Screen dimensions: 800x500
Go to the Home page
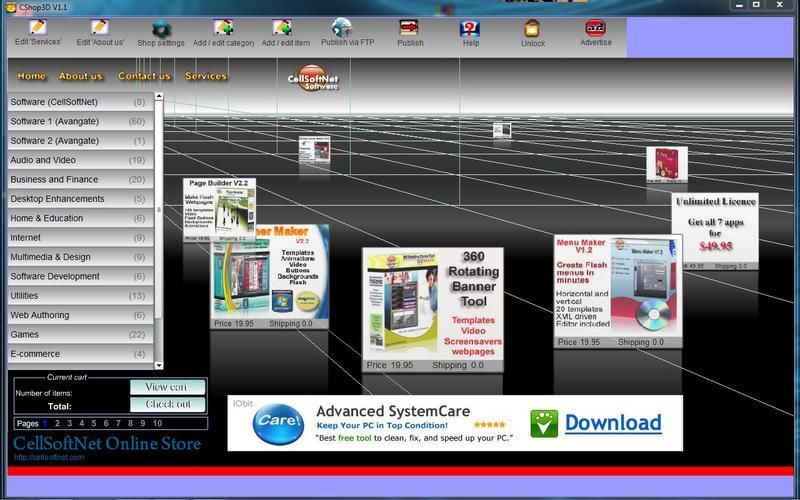(32, 76)
